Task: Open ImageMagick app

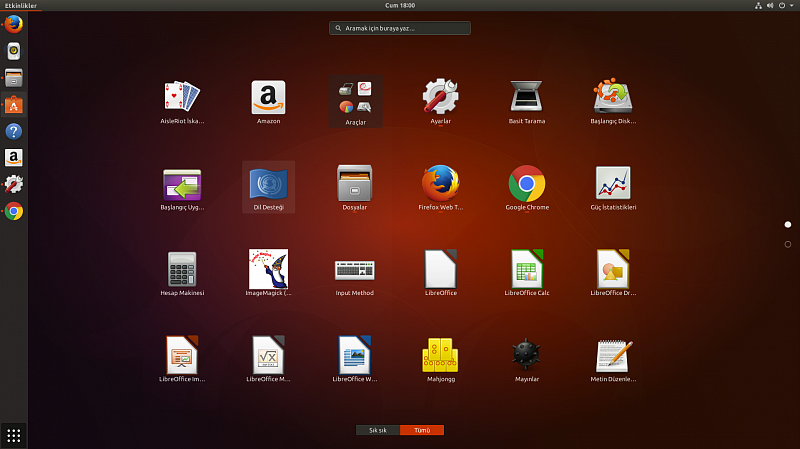Action: tap(268, 273)
